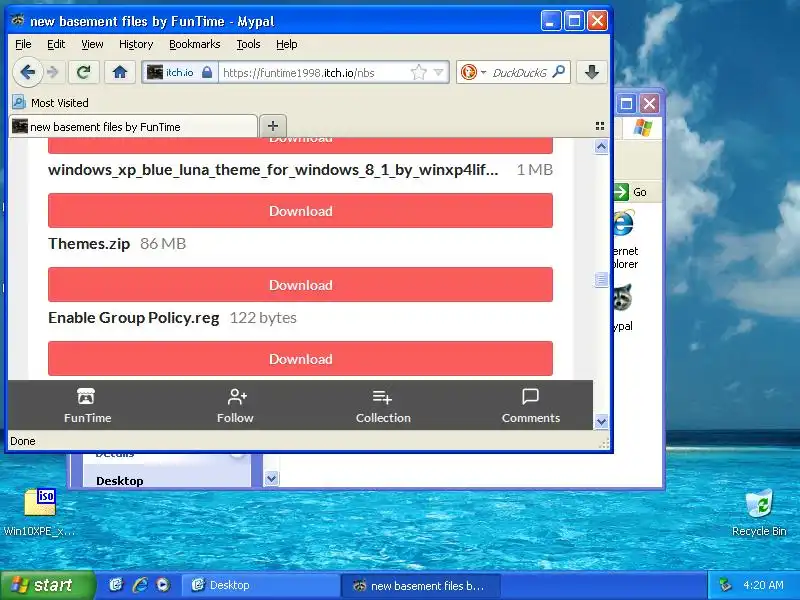This screenshot has width=800, height=600.
Task: Click the 122 bytes file size text
Action: (263, 317)
